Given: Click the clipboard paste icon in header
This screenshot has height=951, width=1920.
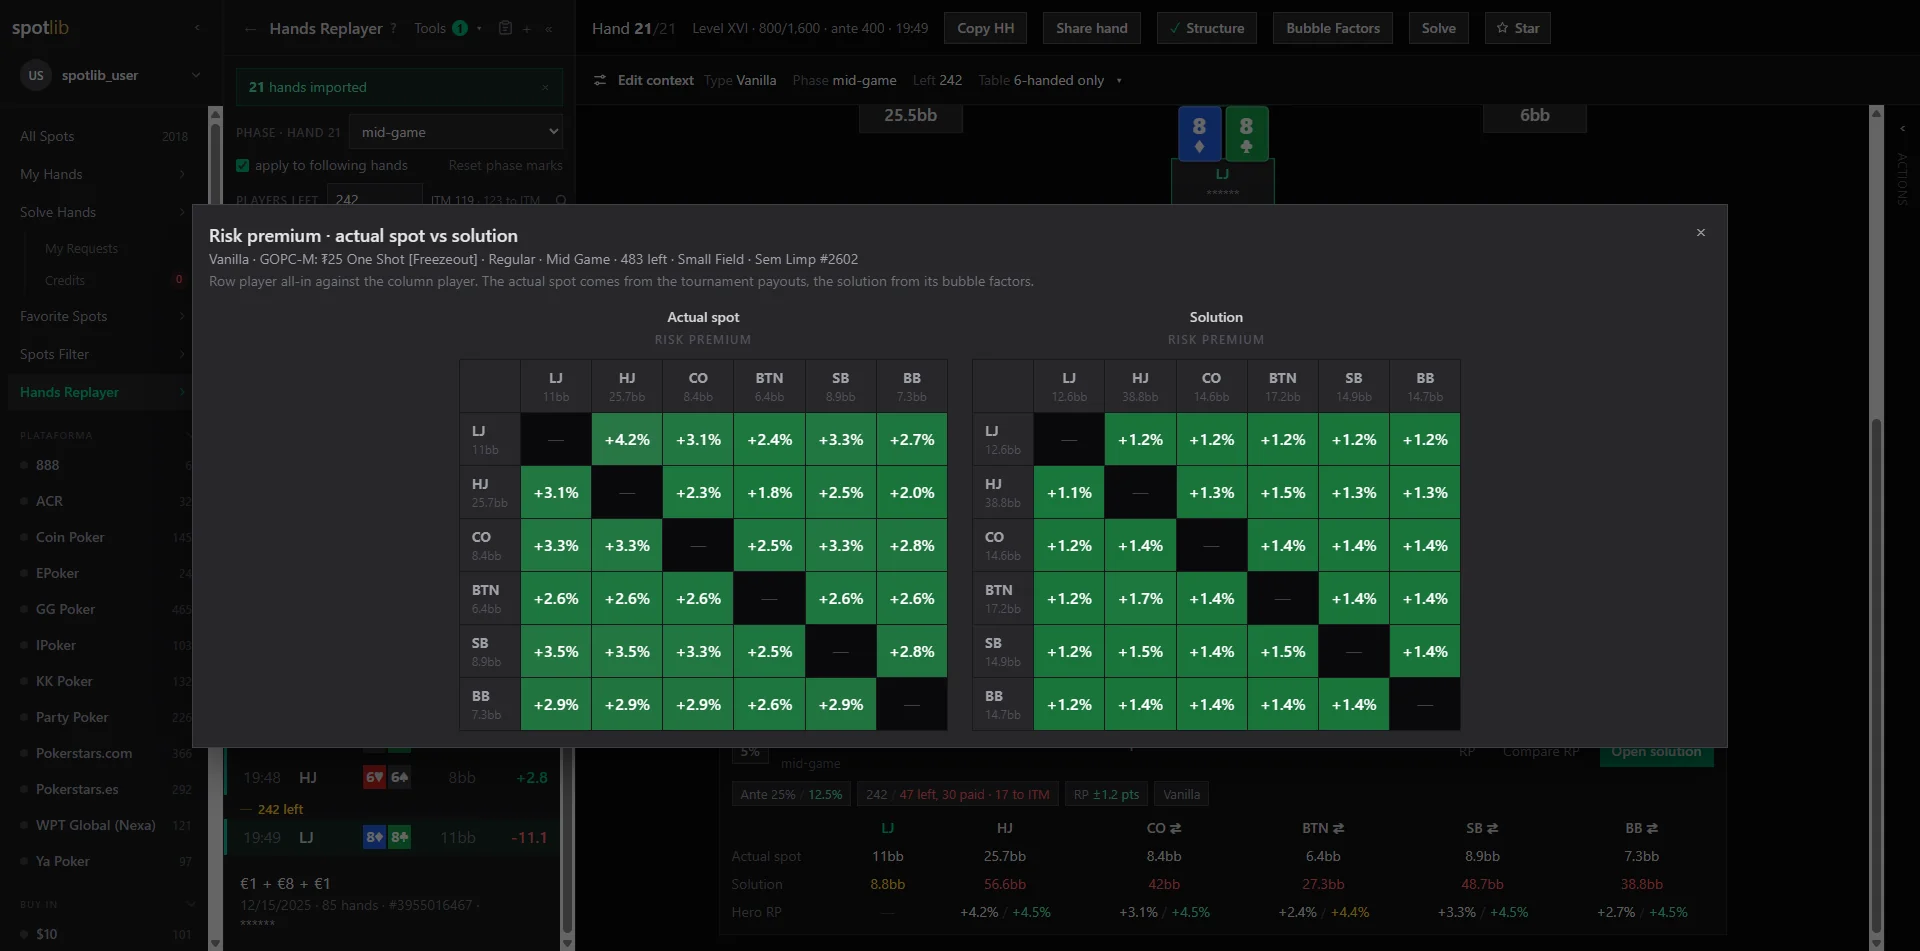Looking at the screenshot, I should click(505, 28).
